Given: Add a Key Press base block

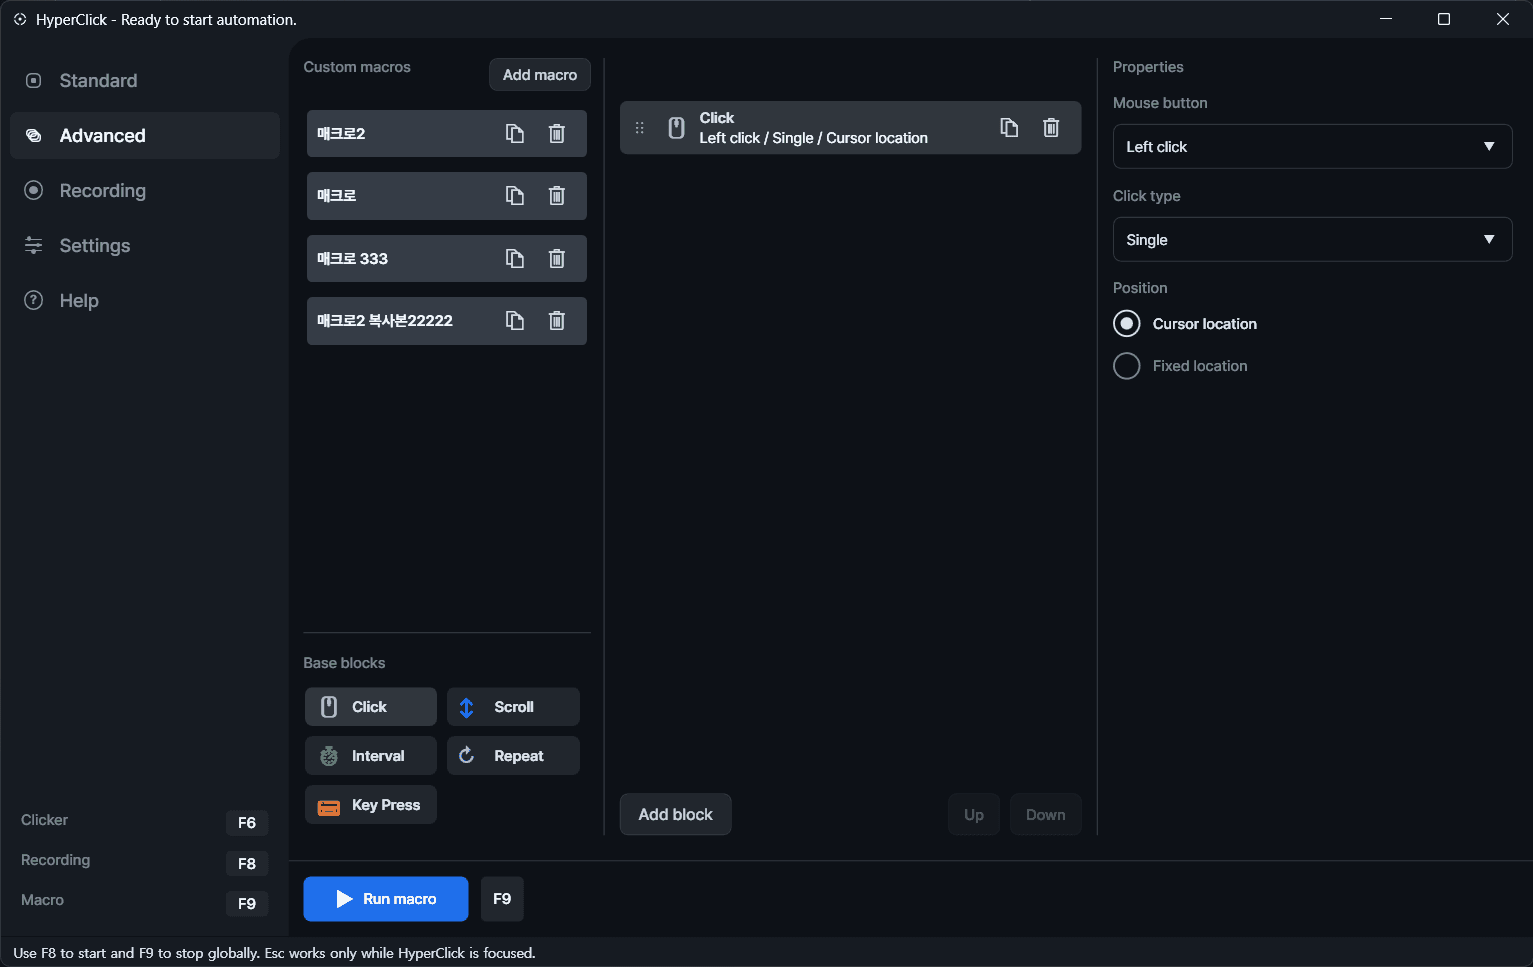Looking at the screenshot, I should coord(370,804).
